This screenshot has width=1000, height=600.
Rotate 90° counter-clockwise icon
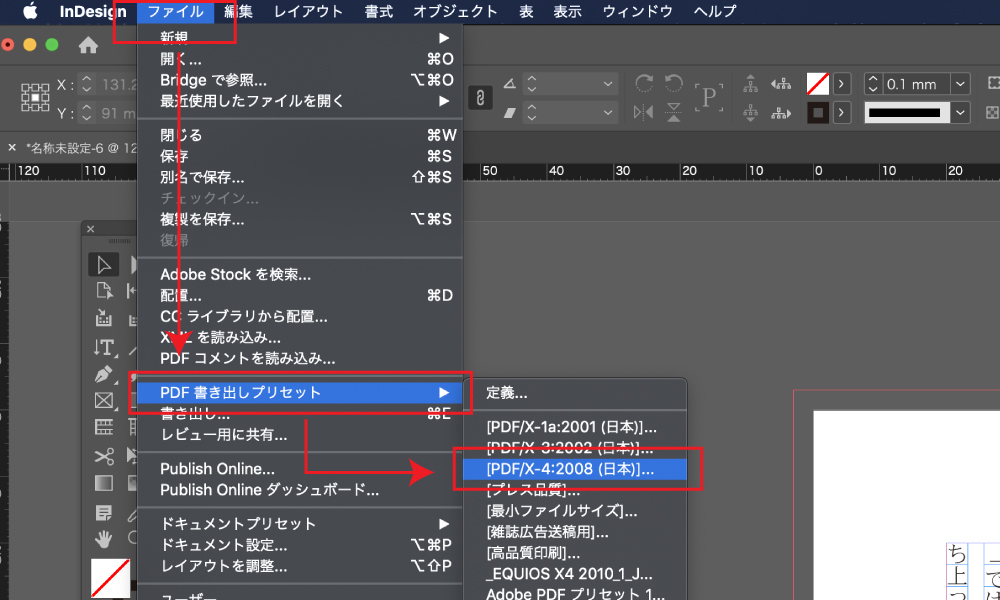click(673, 83)
